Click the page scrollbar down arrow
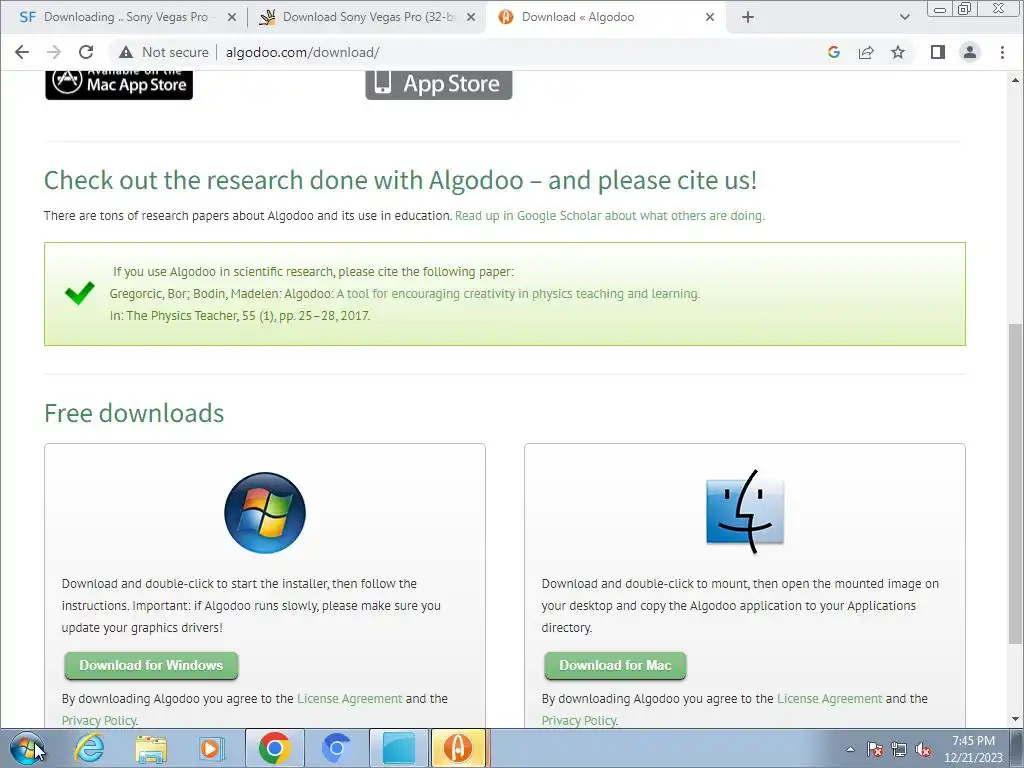This screenshot has width=1024, height=768. point(1016,720)
